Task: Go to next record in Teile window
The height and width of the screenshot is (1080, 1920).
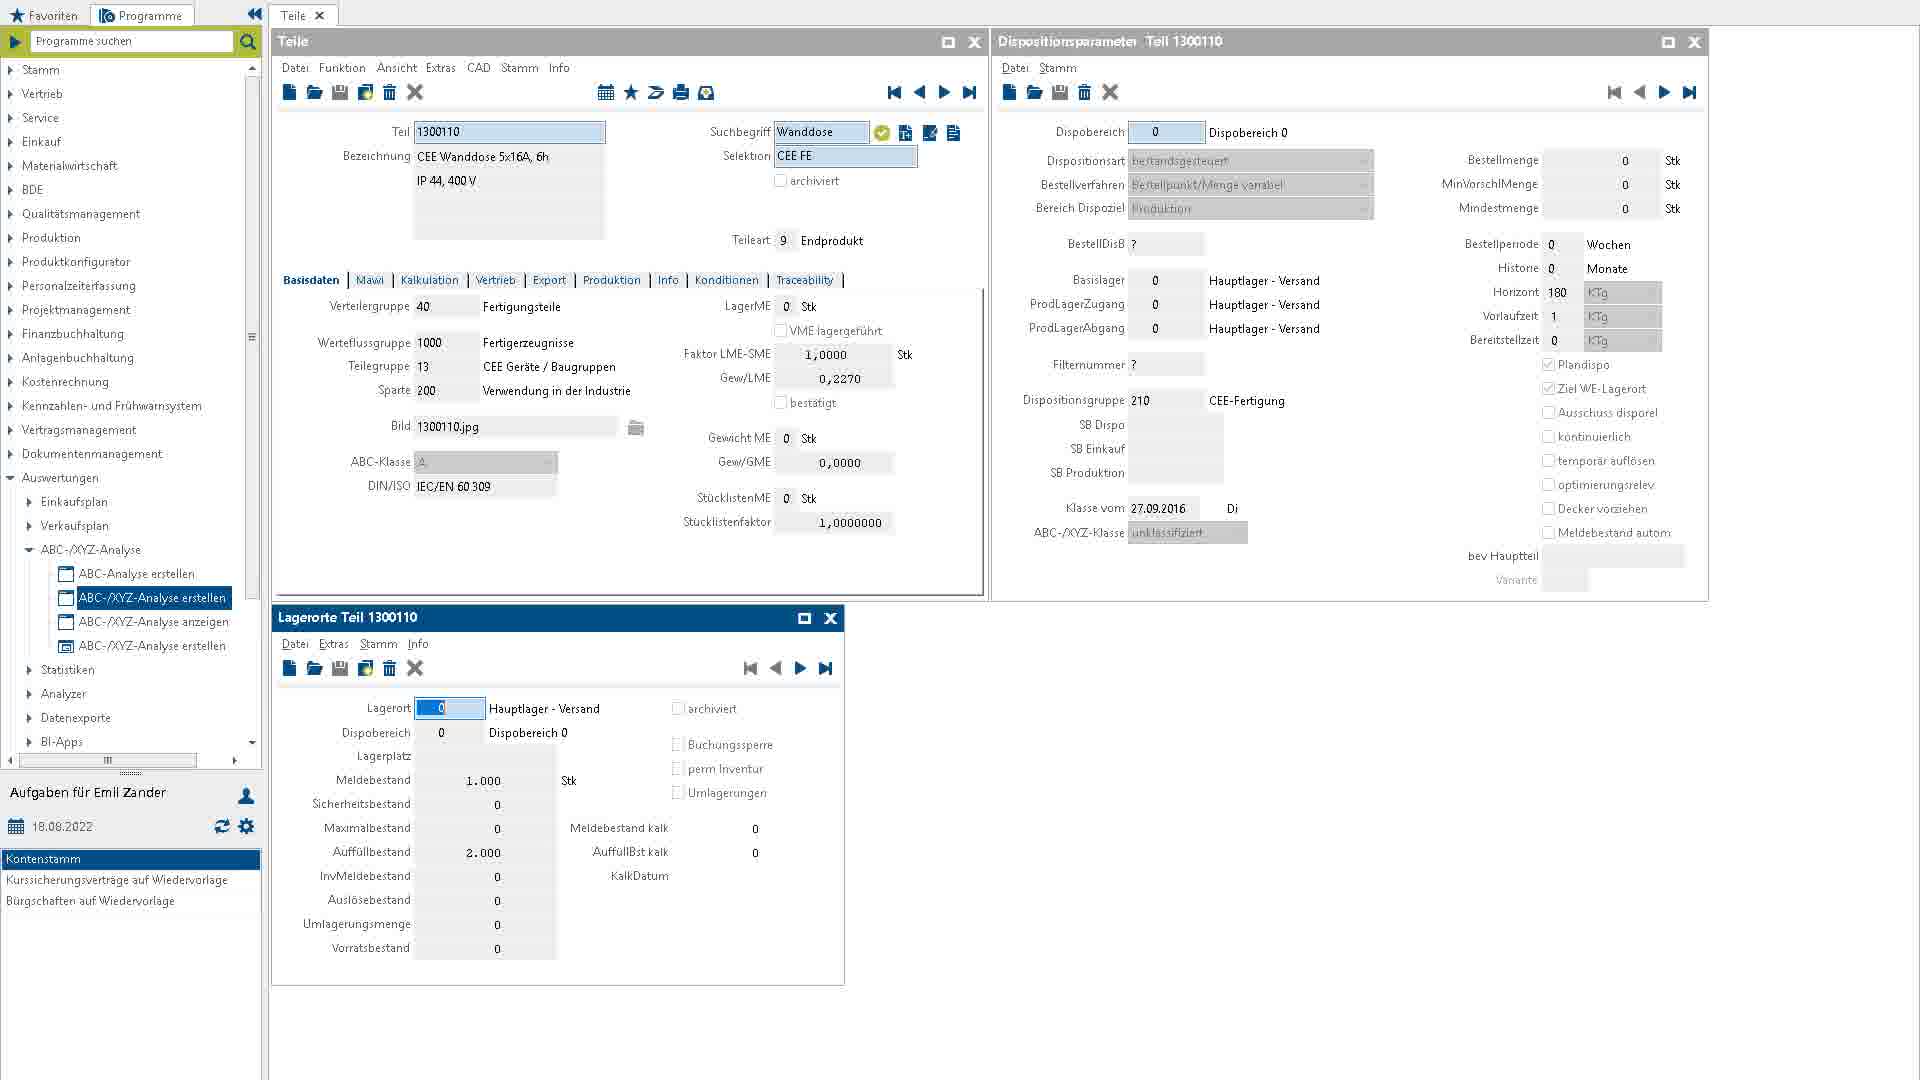Action: pyautogui.click(x=944, y=92)
